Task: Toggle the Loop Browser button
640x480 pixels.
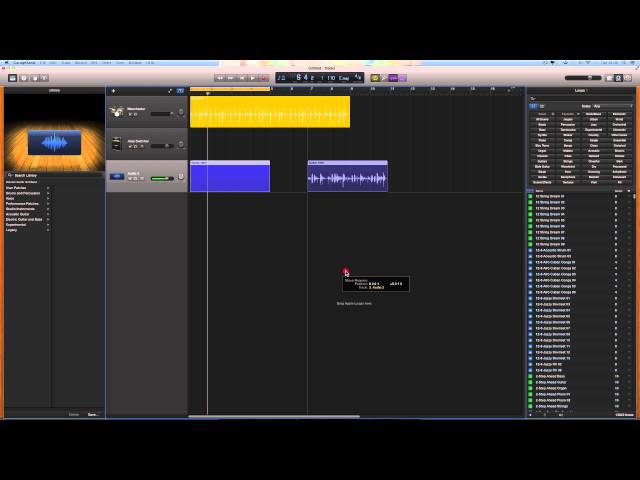Action: [618, 78]
